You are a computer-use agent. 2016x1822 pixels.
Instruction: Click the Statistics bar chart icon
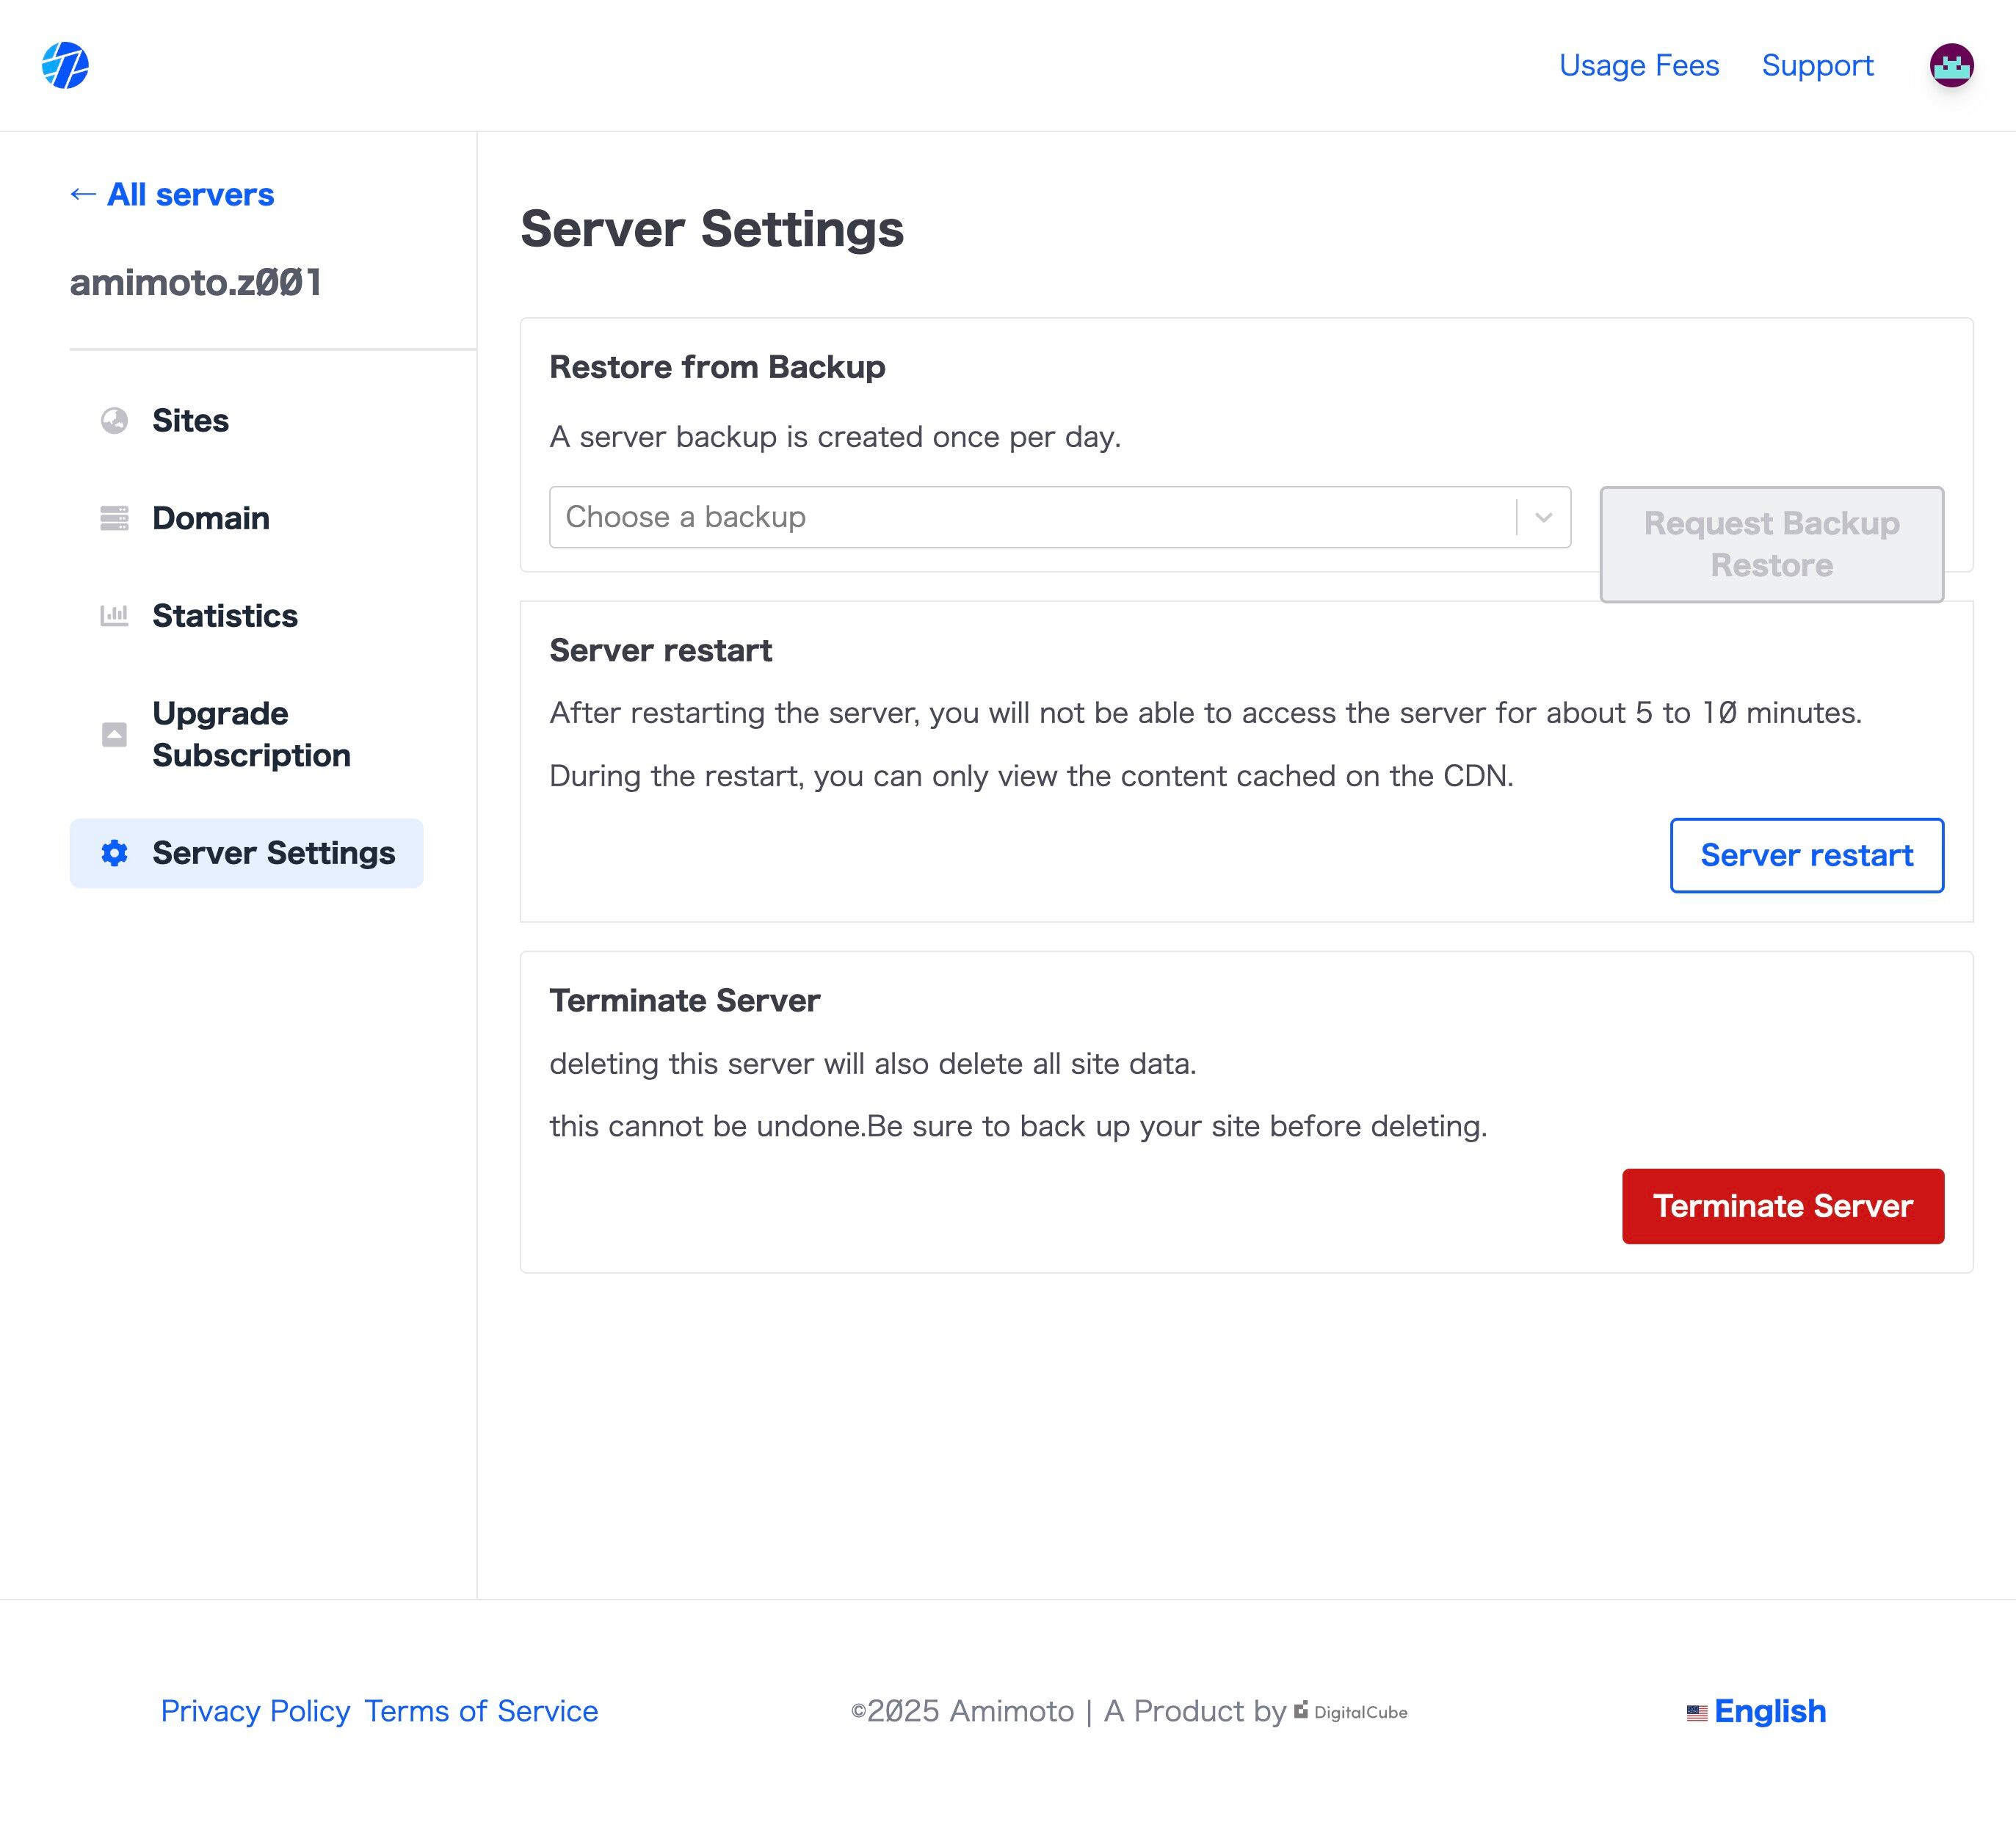[x=115, y=616]
